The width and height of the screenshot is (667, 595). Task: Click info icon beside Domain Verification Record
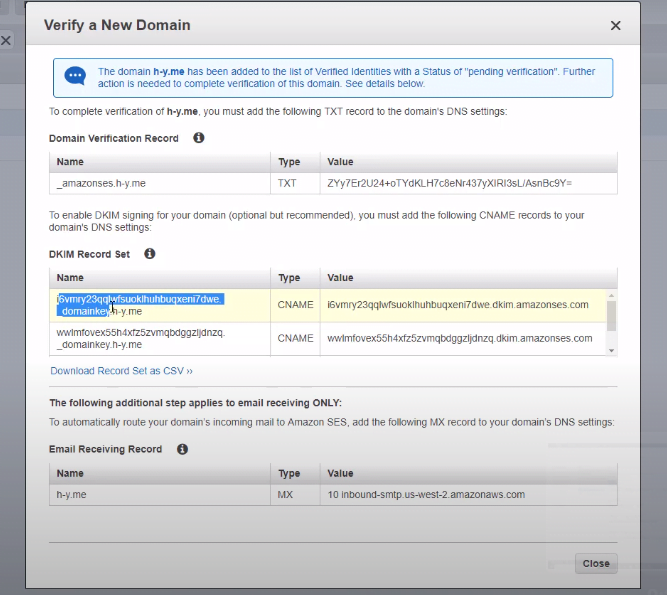coord(198,138)
